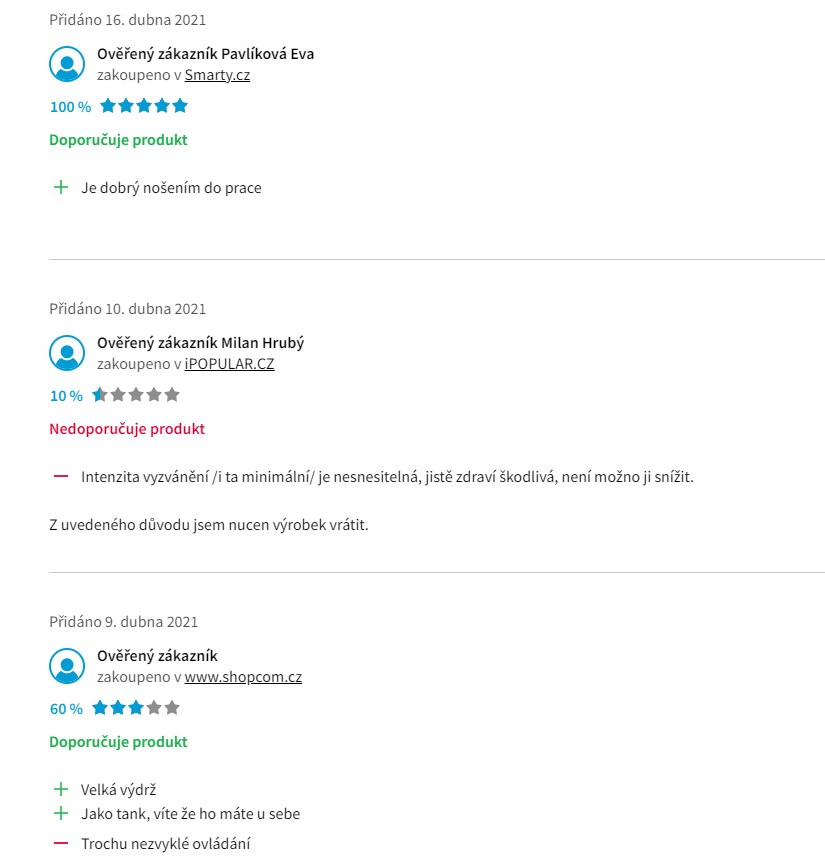Click the anonymous verified customer's avatar icon
The height and width of the screenshot is (859, 825).
(x=67, y=666)
